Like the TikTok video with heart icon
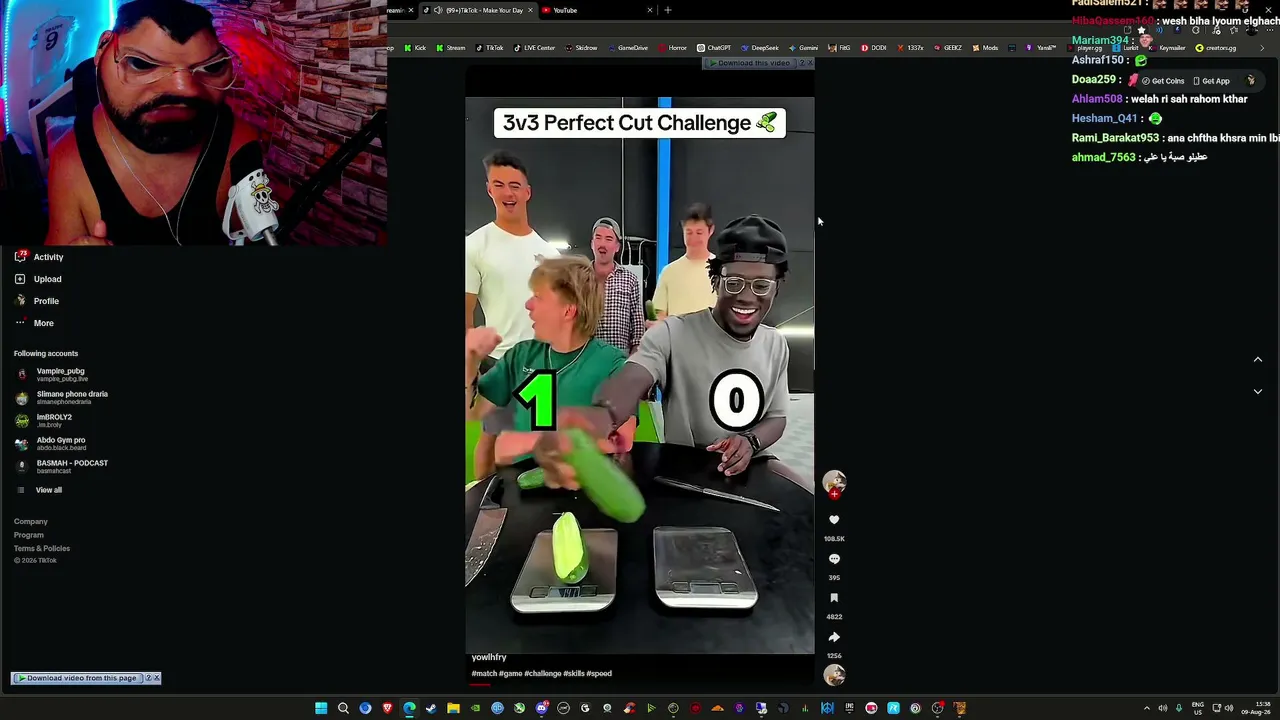Screen dimensions: 1280x720 click(834, 520)
